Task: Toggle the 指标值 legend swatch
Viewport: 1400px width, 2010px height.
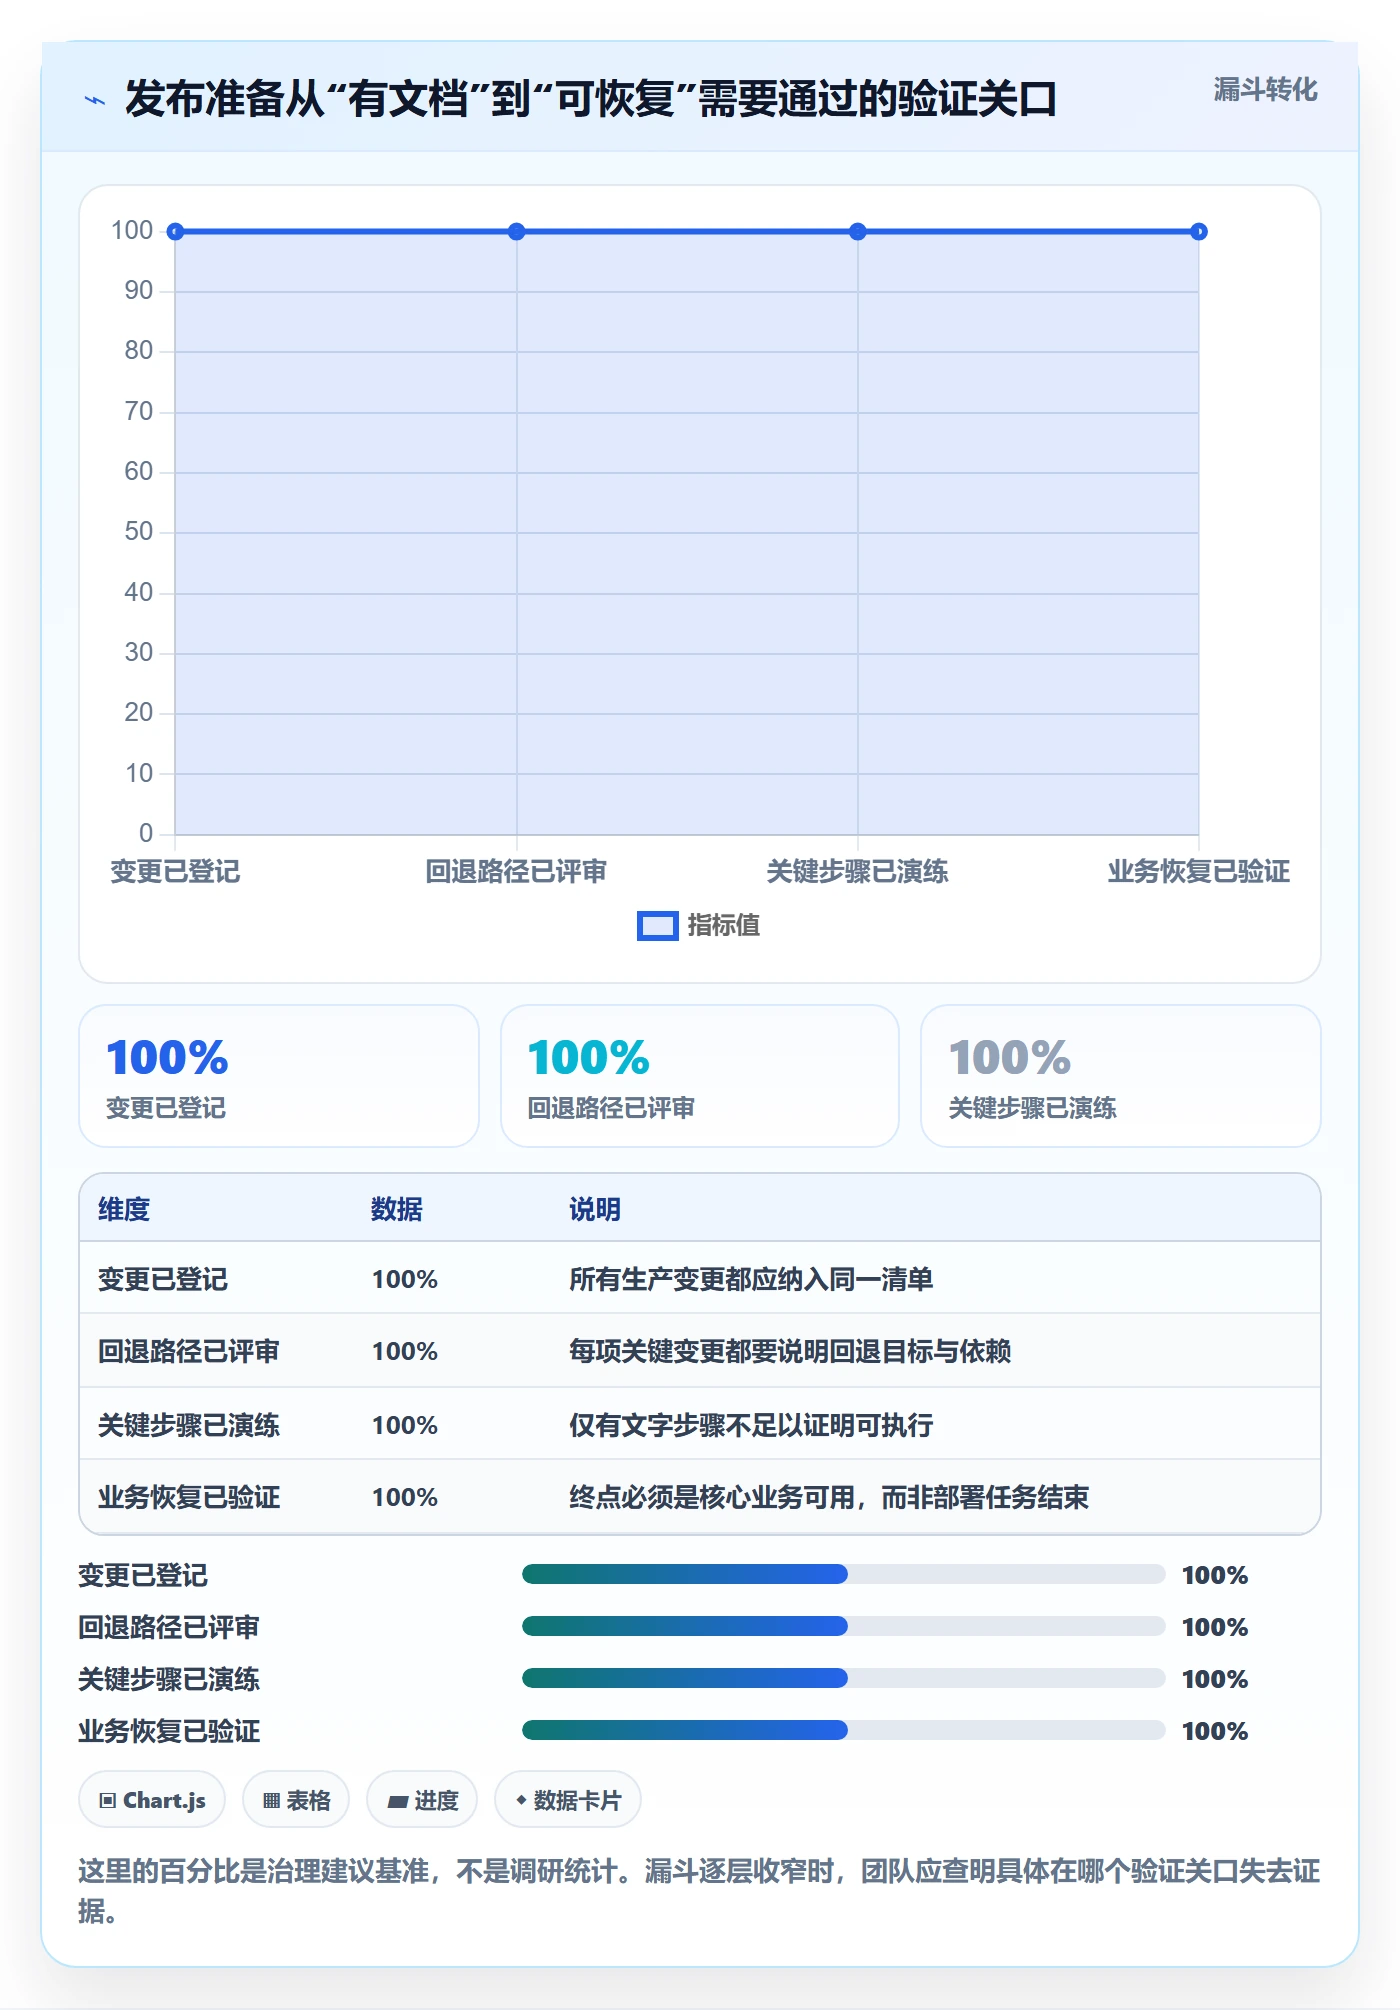Action: coord(657,926)
